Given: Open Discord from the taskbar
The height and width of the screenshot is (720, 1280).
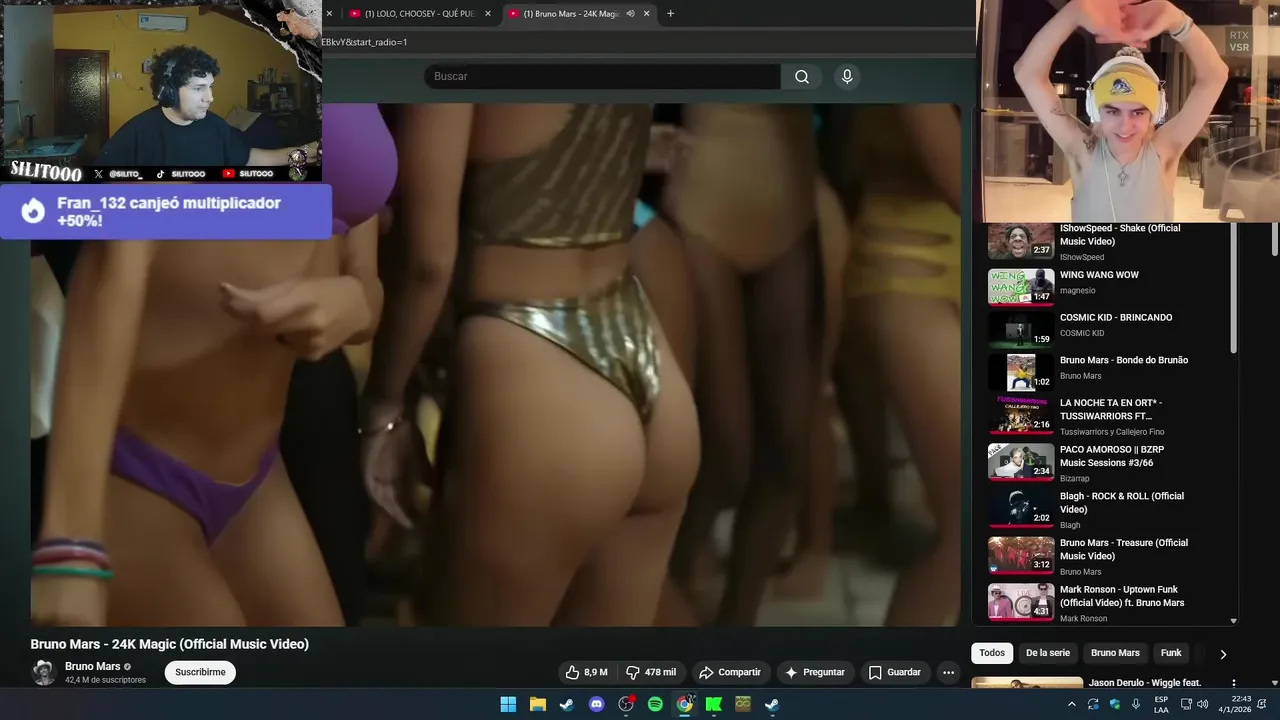Looking at the screenshot, I should pos(597,704).
